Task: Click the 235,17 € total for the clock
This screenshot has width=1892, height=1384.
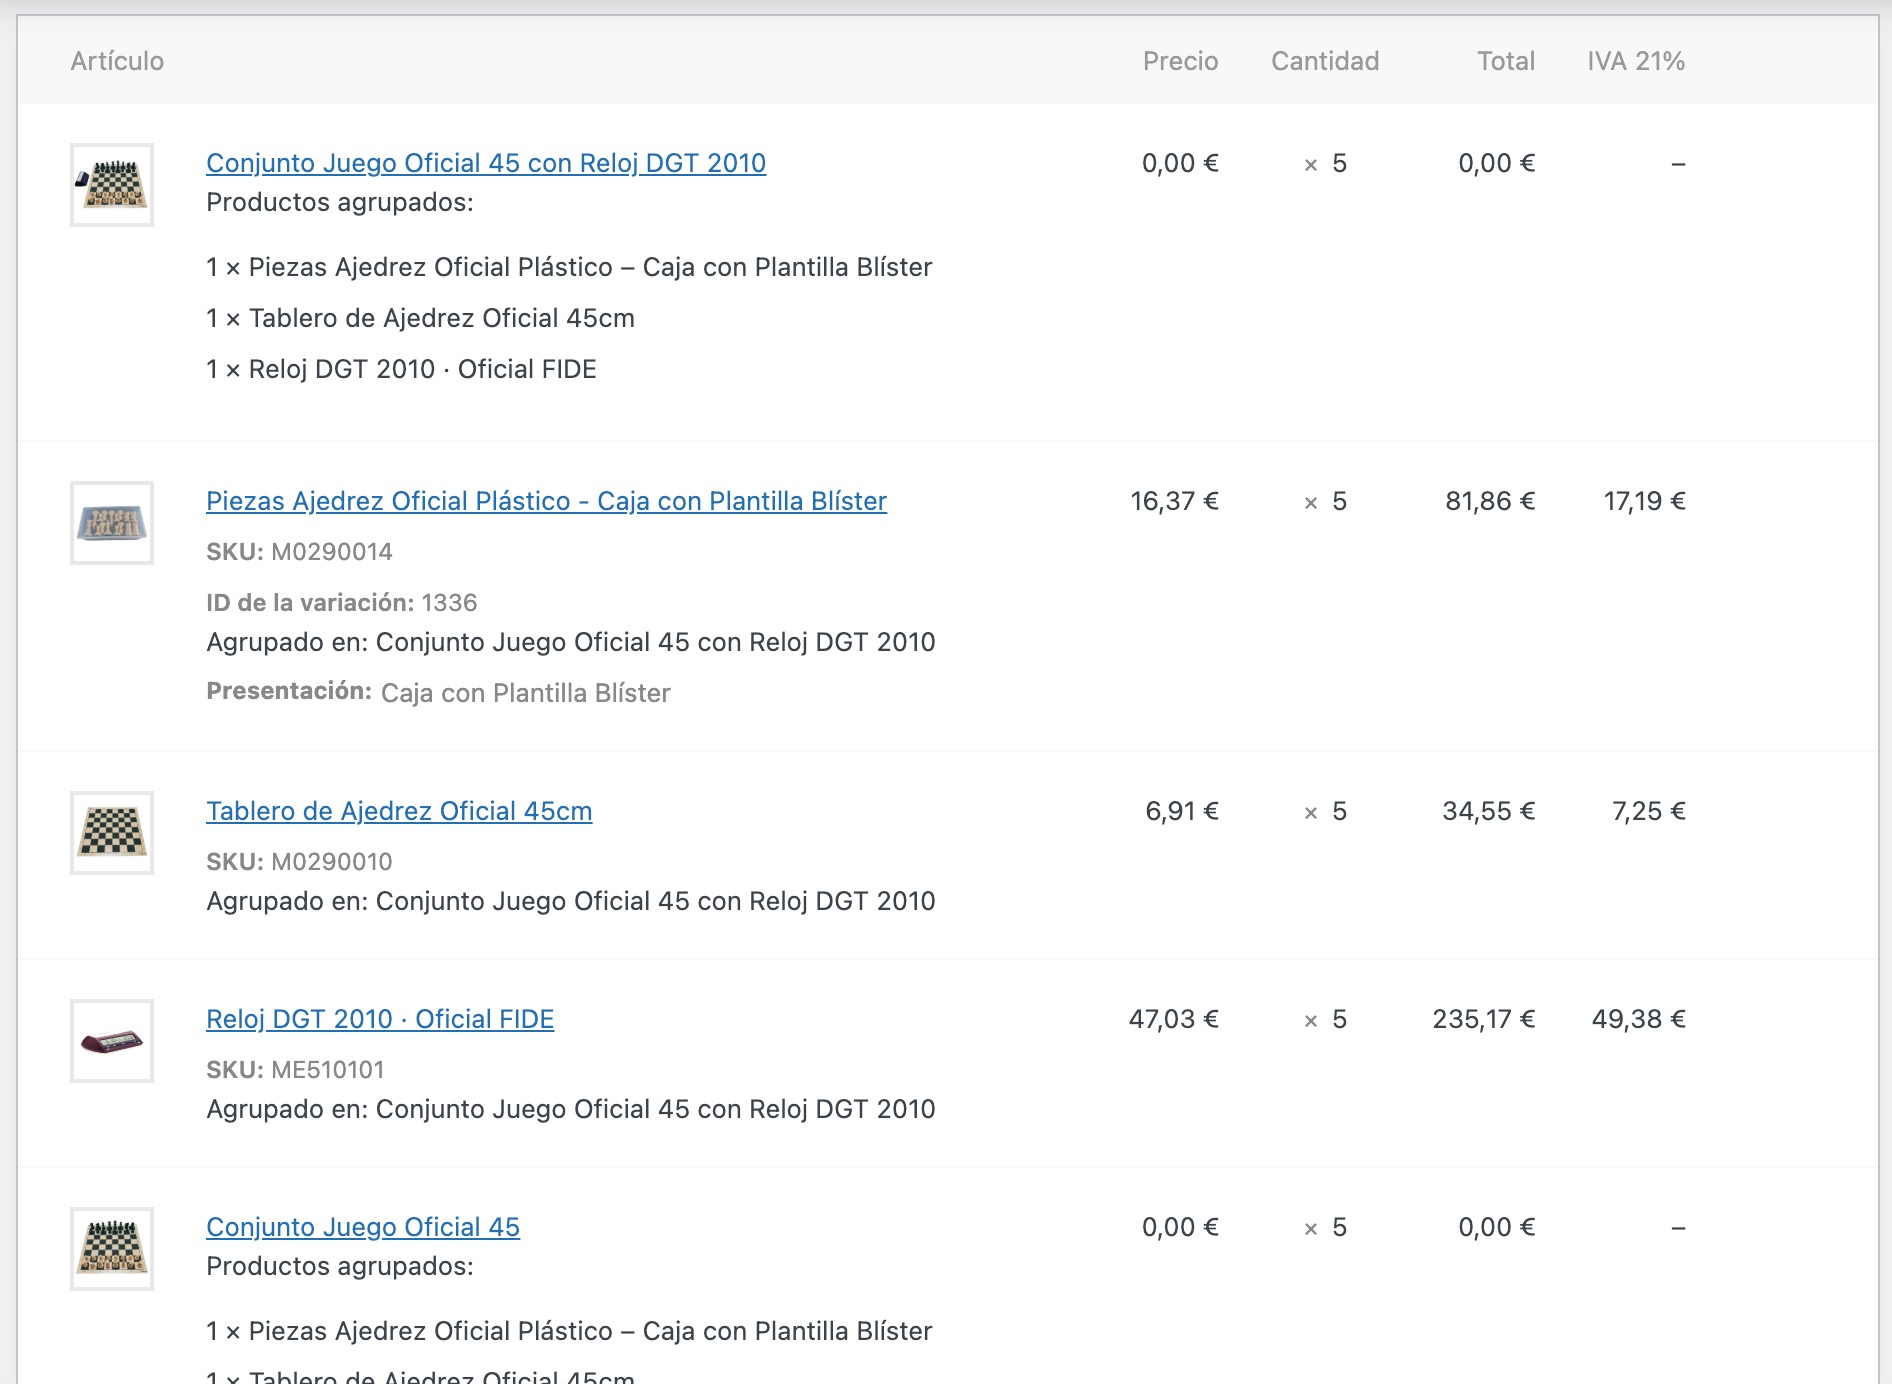Action: point(1483,1019)
